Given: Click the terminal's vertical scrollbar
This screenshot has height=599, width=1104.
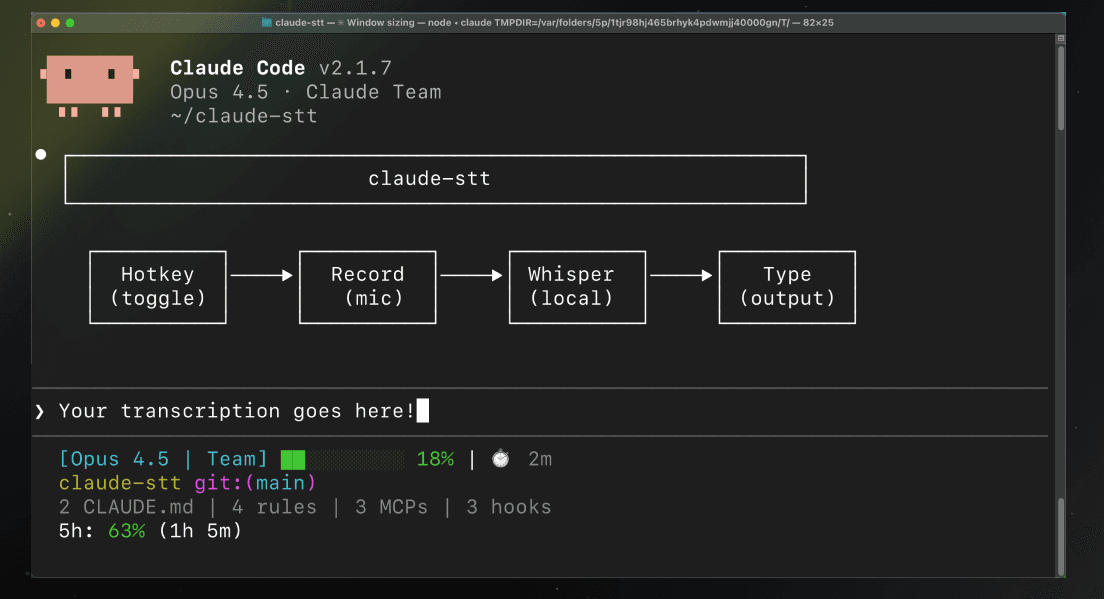Looking at the screenshot, I should click(x=1060, y=300).
